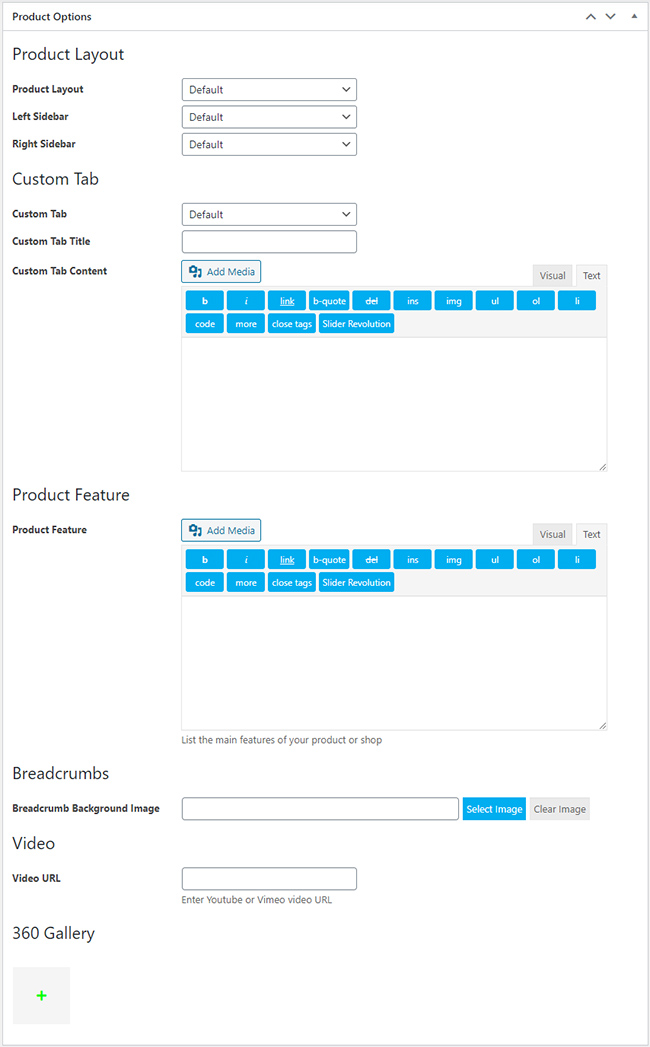Collapse the Product Options panel with triangle toggle
This screenshot has height=1047, width=650.
click(634, 16)
